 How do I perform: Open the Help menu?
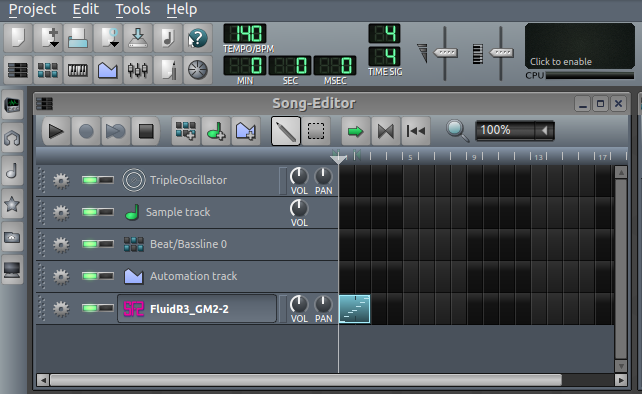(181, 9)
